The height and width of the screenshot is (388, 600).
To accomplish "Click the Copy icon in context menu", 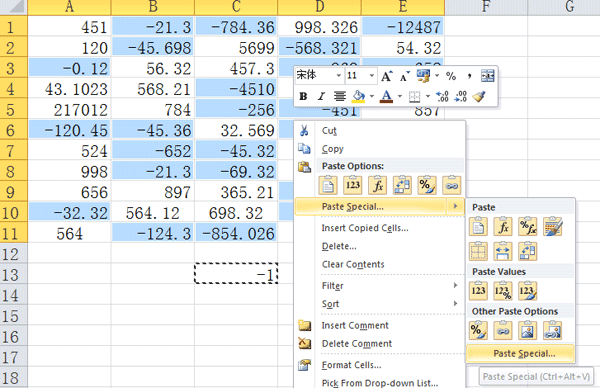I will 304,148.
